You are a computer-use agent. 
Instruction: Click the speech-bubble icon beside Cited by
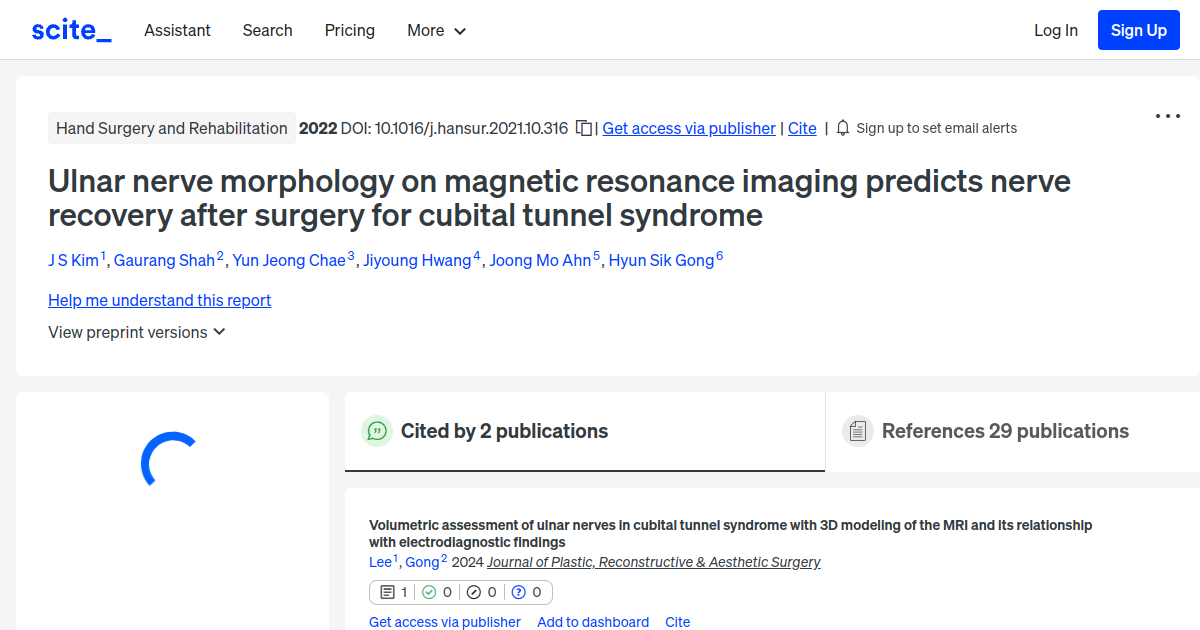[377, 431]
